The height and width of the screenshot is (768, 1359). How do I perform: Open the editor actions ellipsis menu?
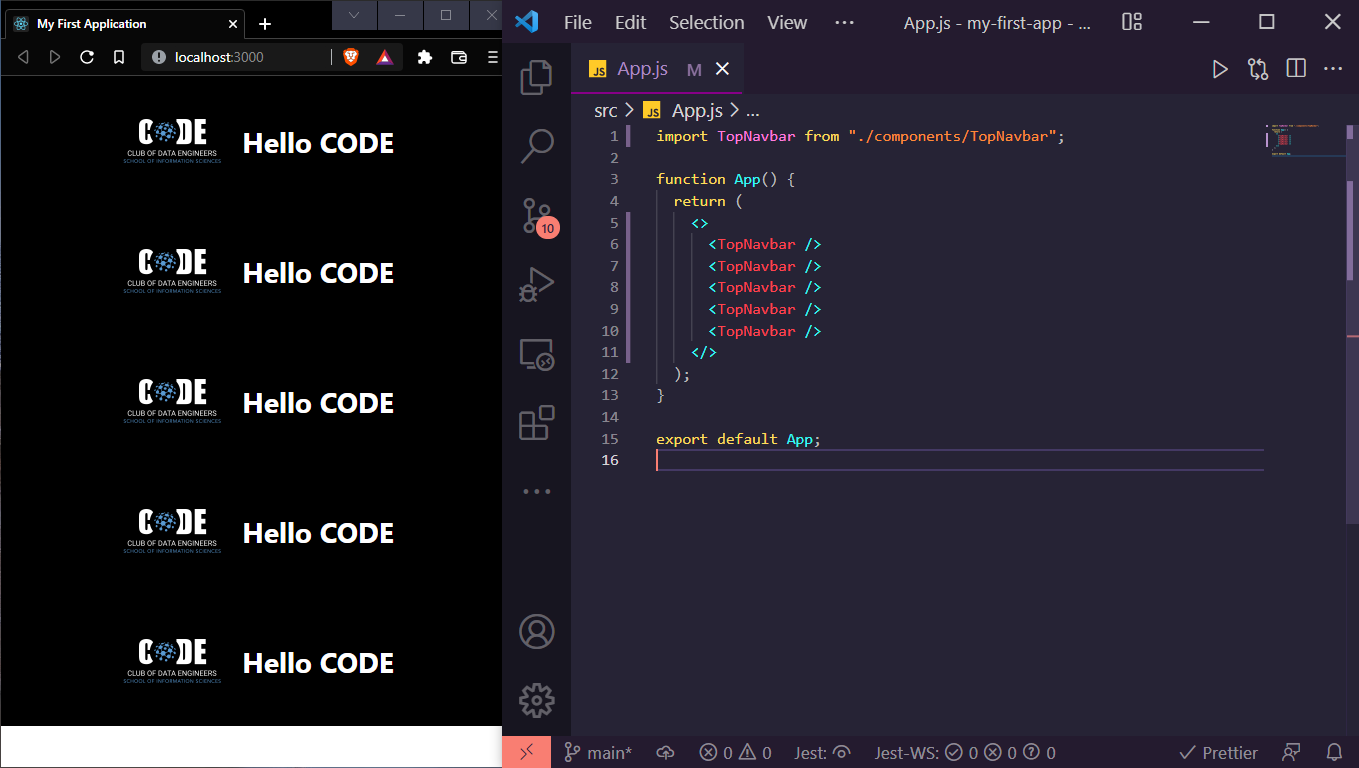[1333, 68]
